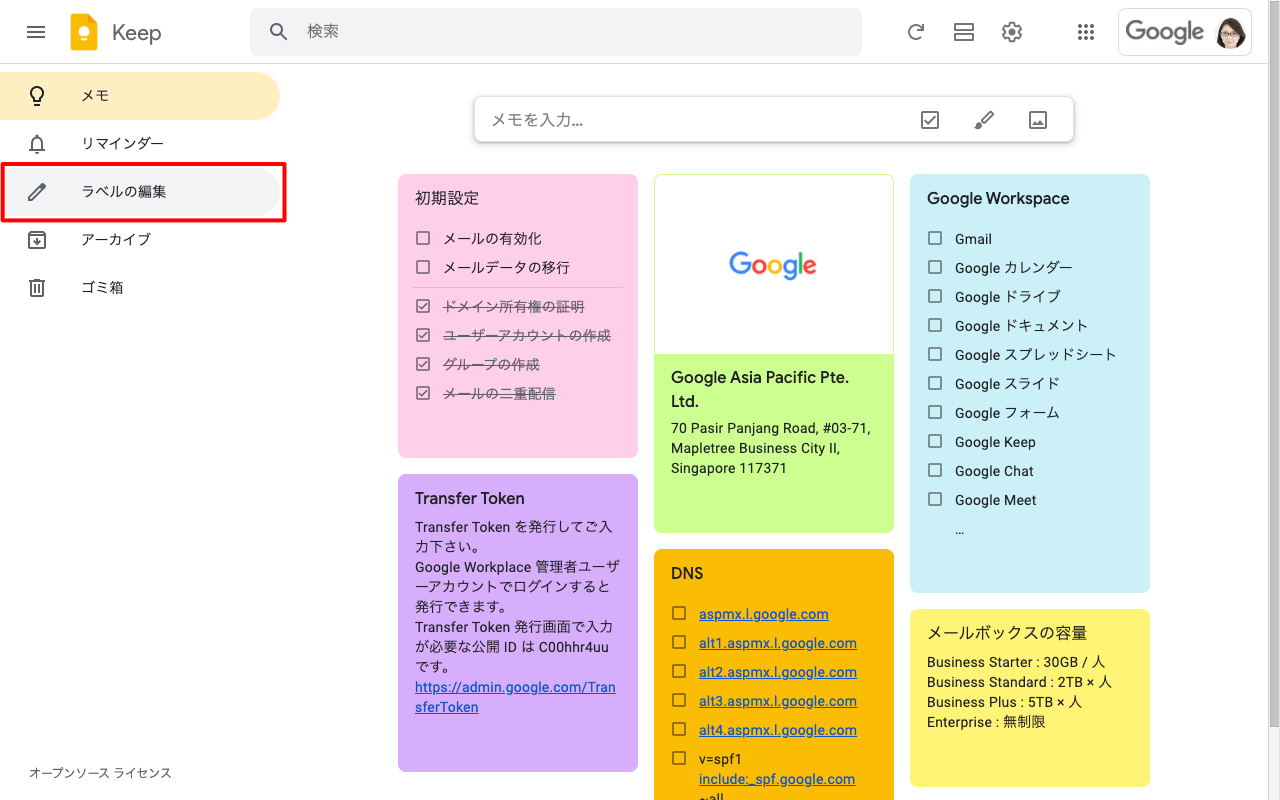Open リマインダー in the sidebar

point(140,144)
